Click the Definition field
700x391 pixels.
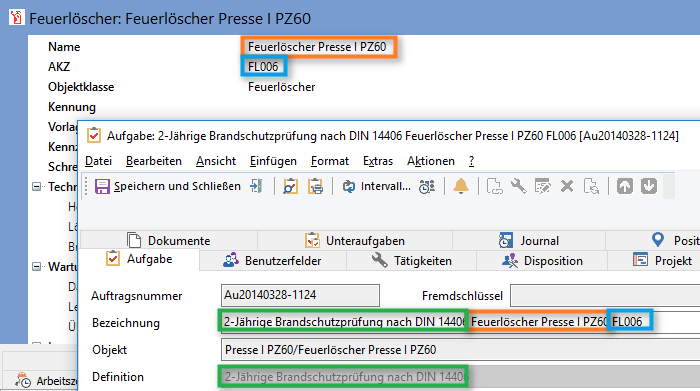click(x=460, y=377)
